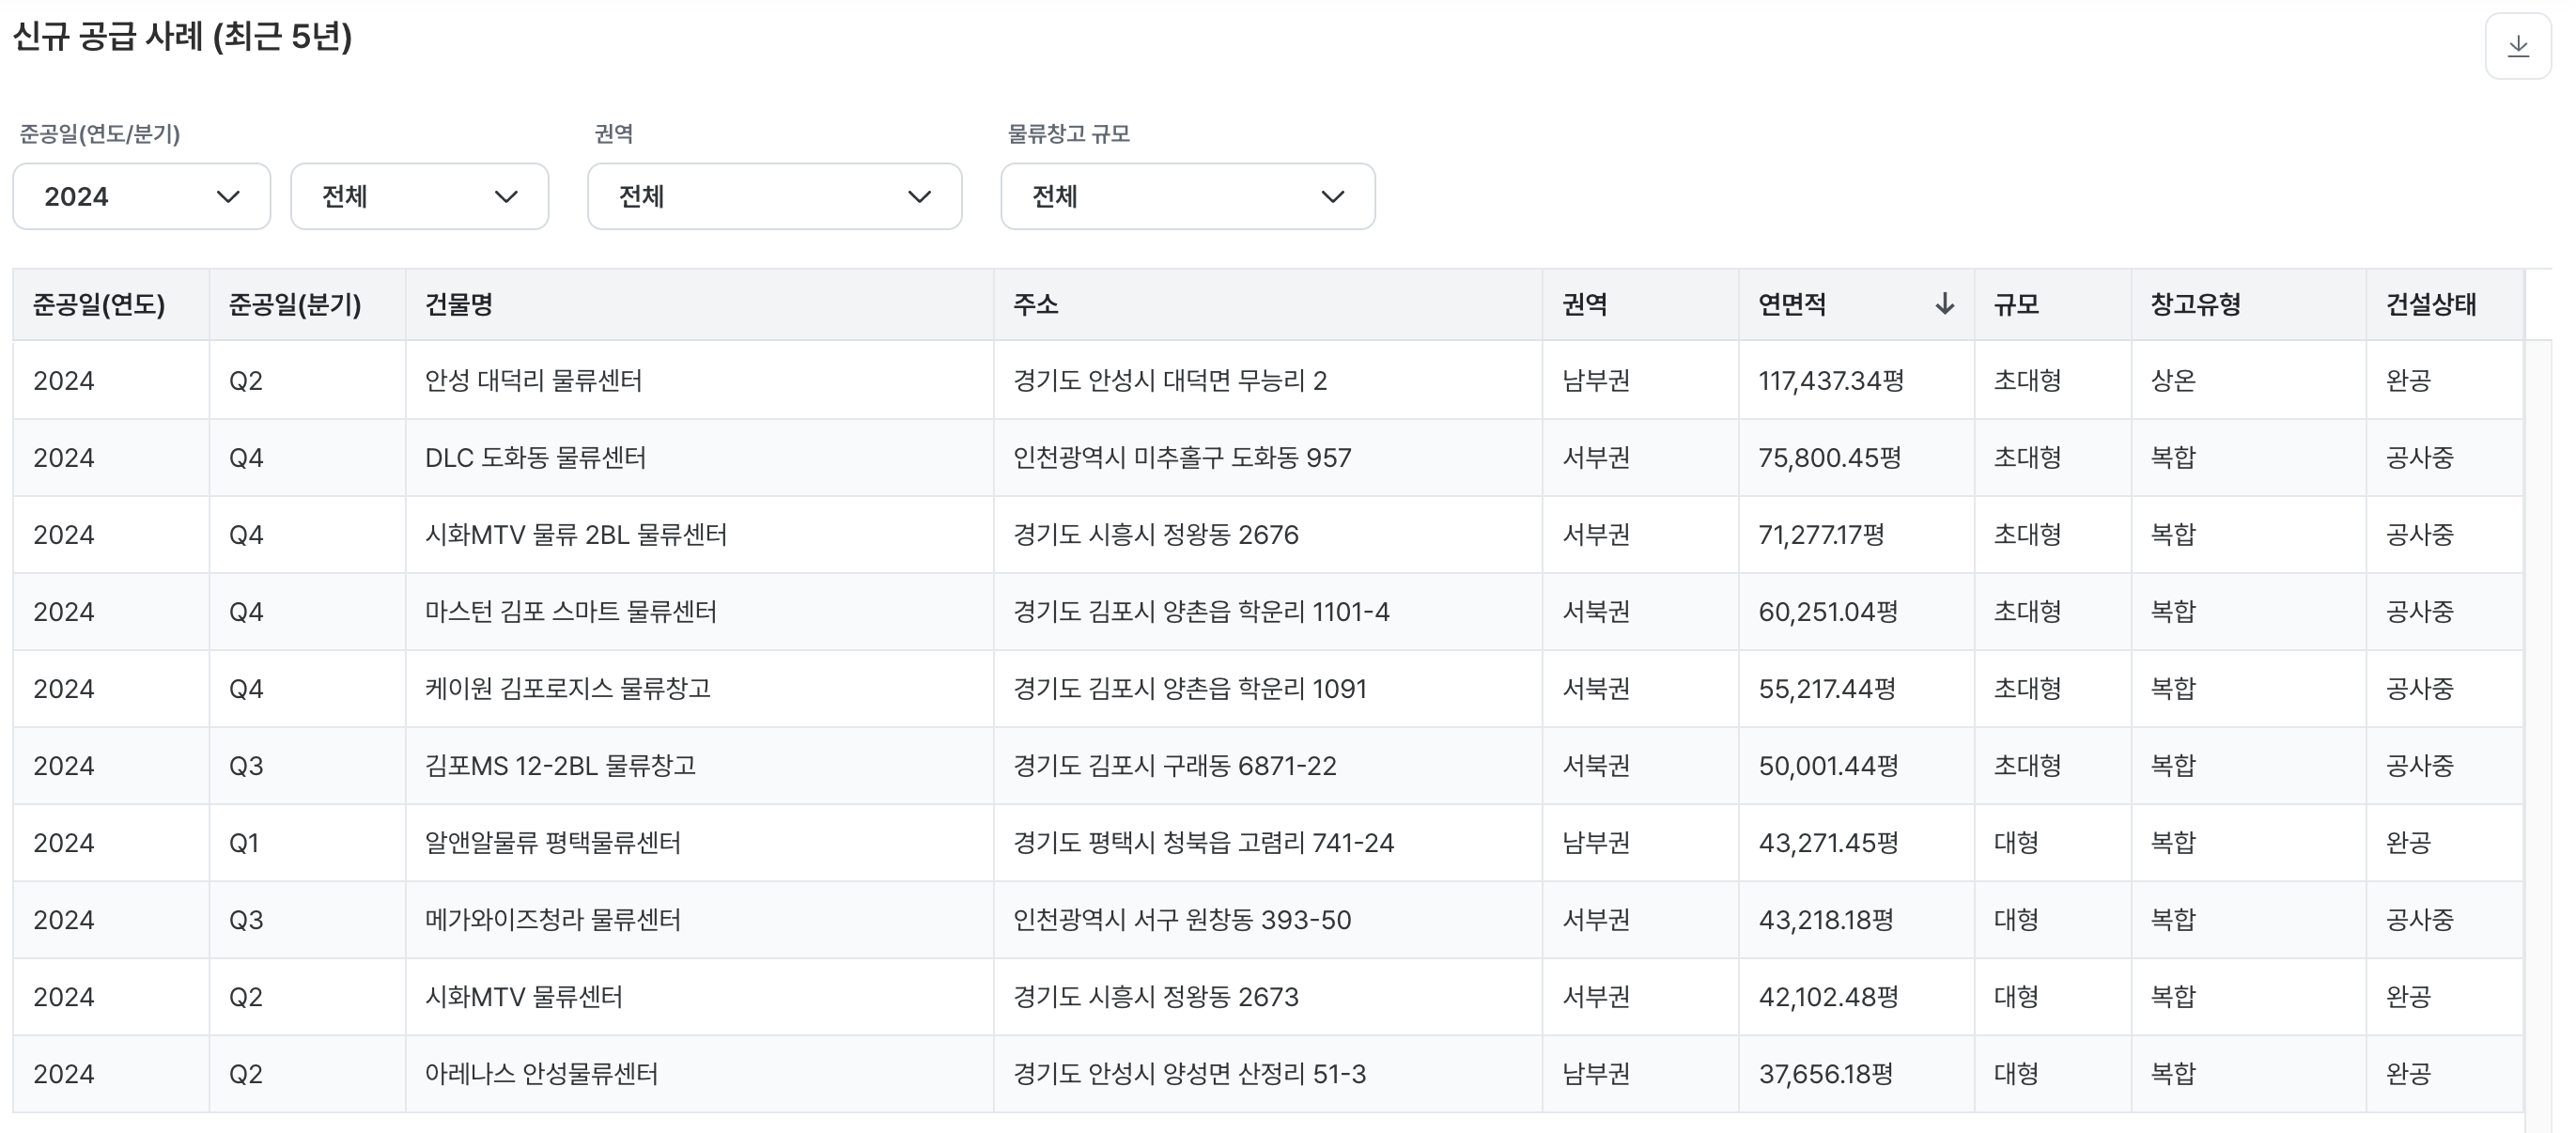Expand the 권역 region dropdown
Viewport: 2576px width, 1133px height.
[774, 197]
